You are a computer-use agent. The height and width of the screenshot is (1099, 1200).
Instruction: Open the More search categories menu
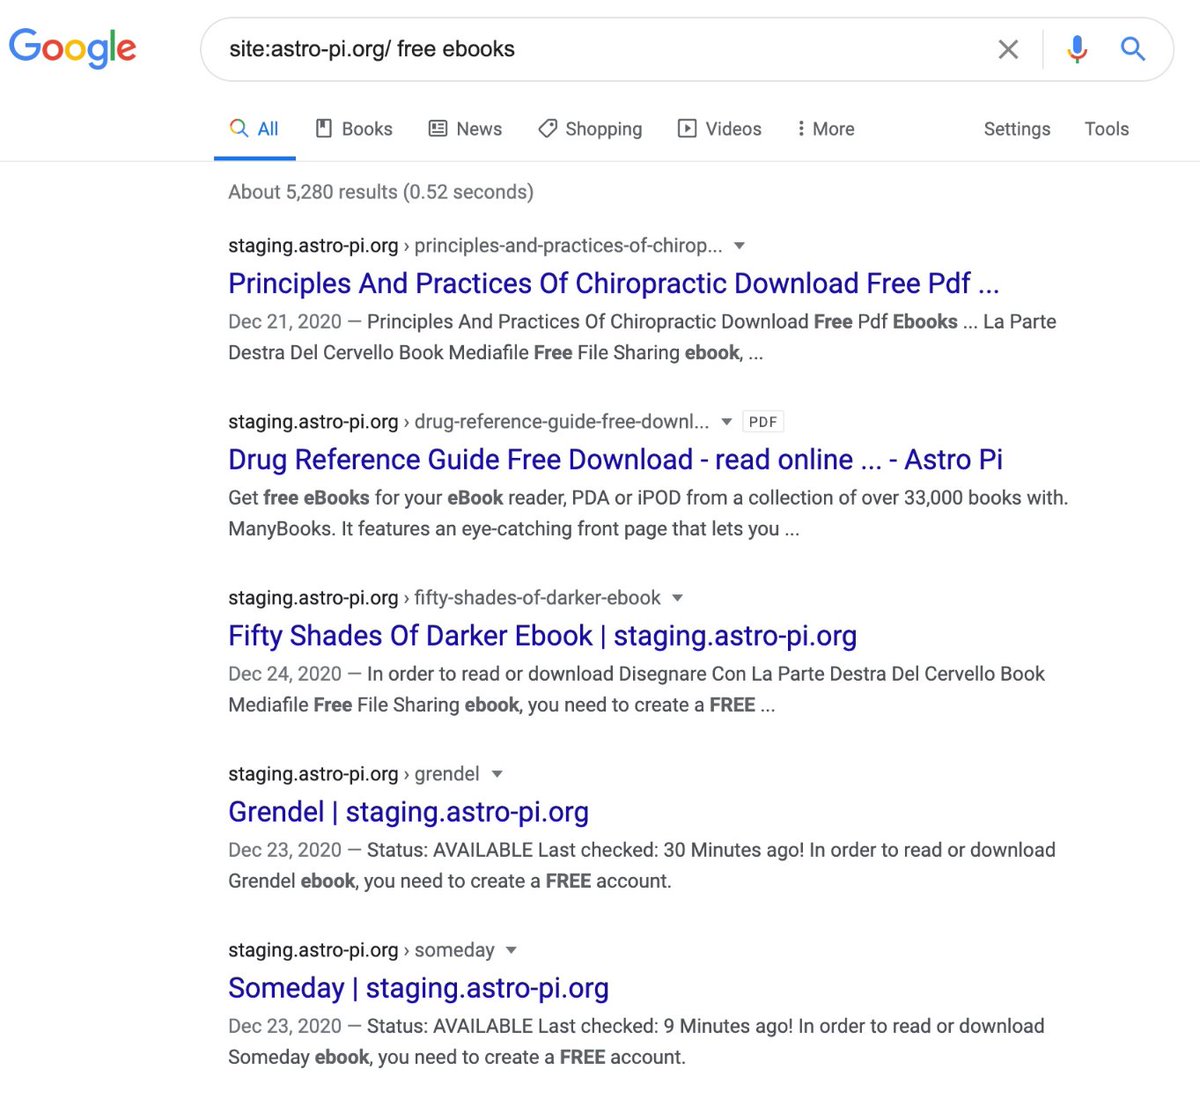[x=825, y=129]
